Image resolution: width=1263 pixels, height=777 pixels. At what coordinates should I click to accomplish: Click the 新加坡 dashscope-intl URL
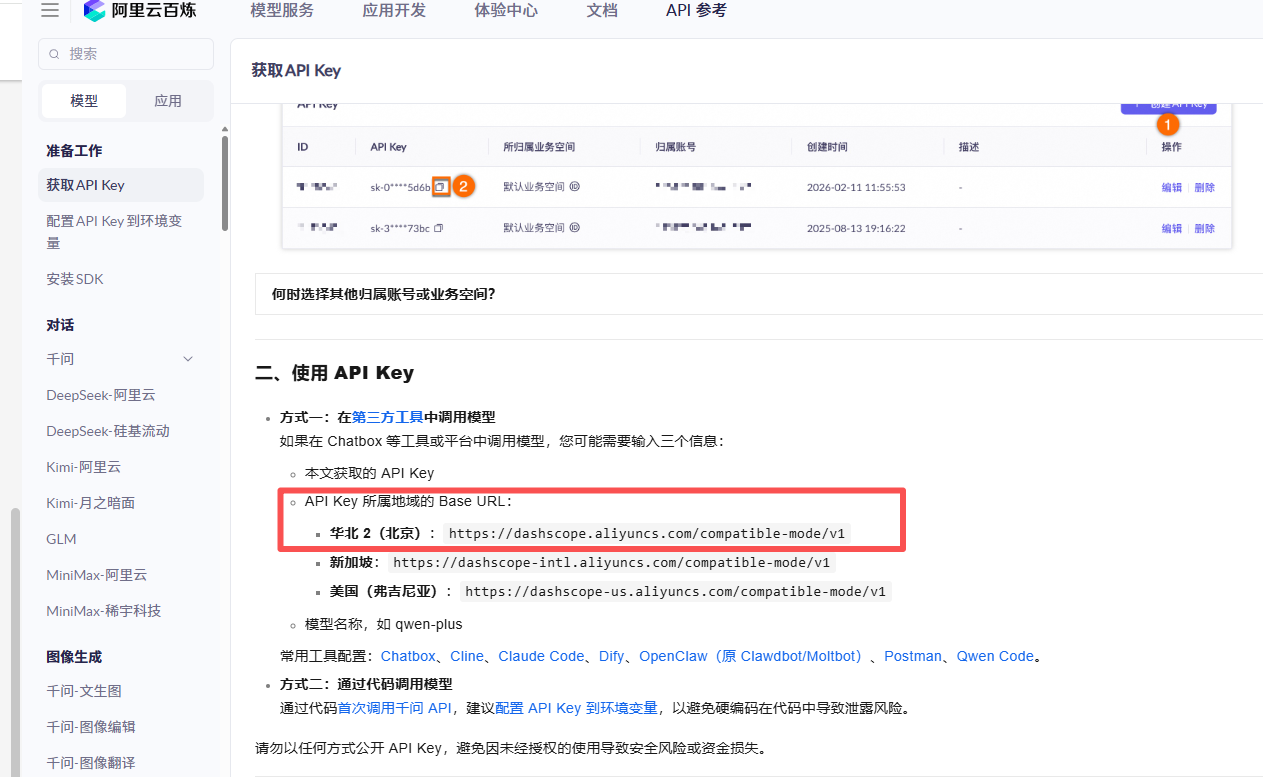click(x=611, y=562)
